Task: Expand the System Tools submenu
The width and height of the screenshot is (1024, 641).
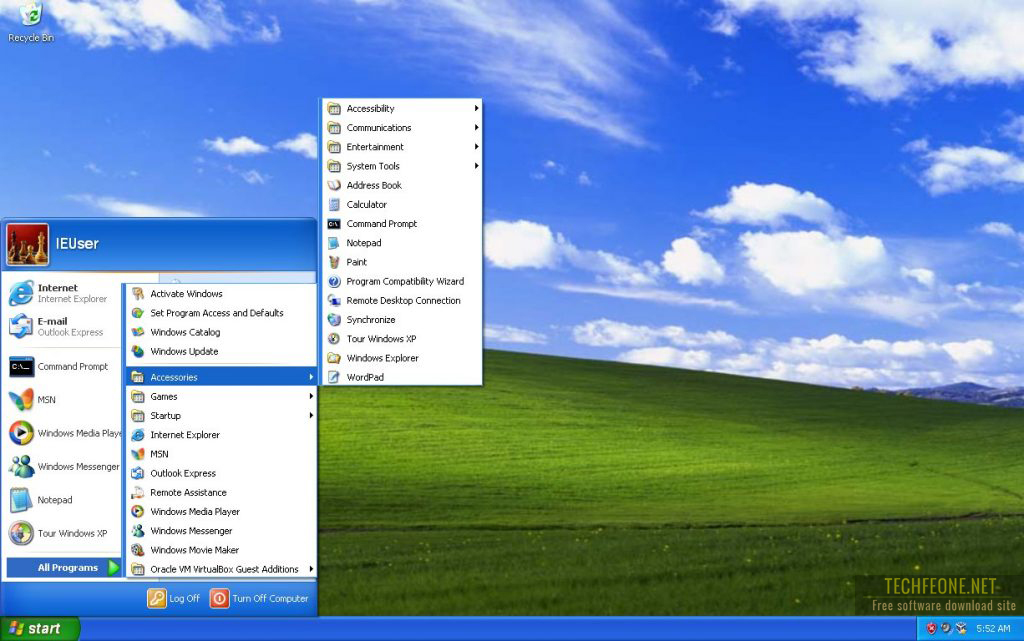Action: click(374, 166)
